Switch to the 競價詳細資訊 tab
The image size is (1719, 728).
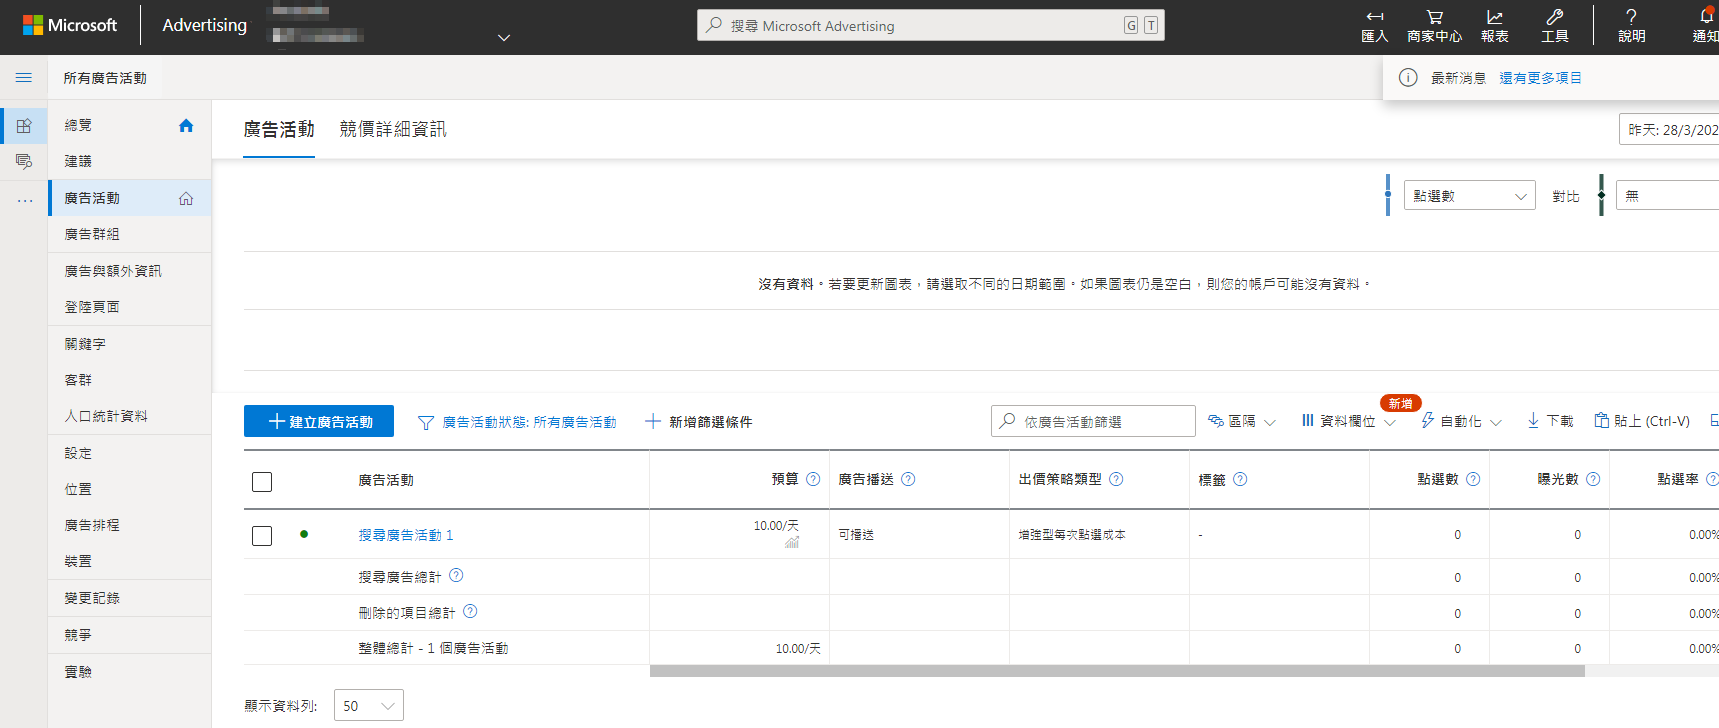[393, 129]
